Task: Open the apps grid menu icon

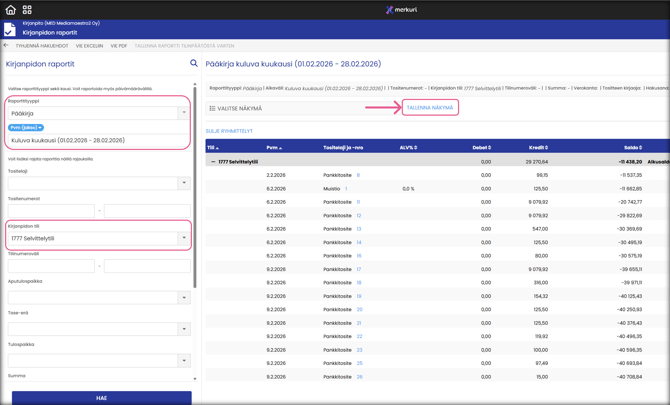Action: click(x=27, y=9)
